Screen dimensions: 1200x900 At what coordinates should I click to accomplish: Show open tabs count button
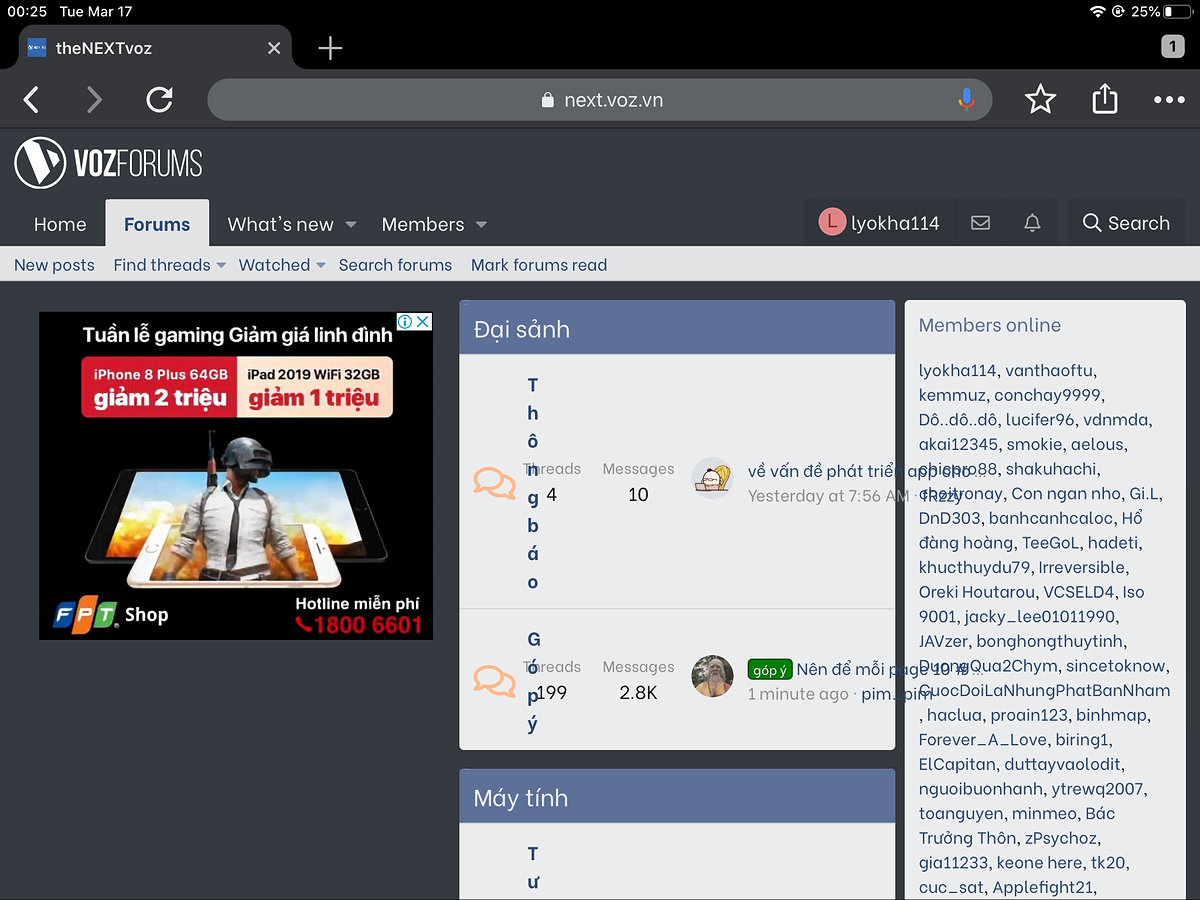pos(1173,47)
